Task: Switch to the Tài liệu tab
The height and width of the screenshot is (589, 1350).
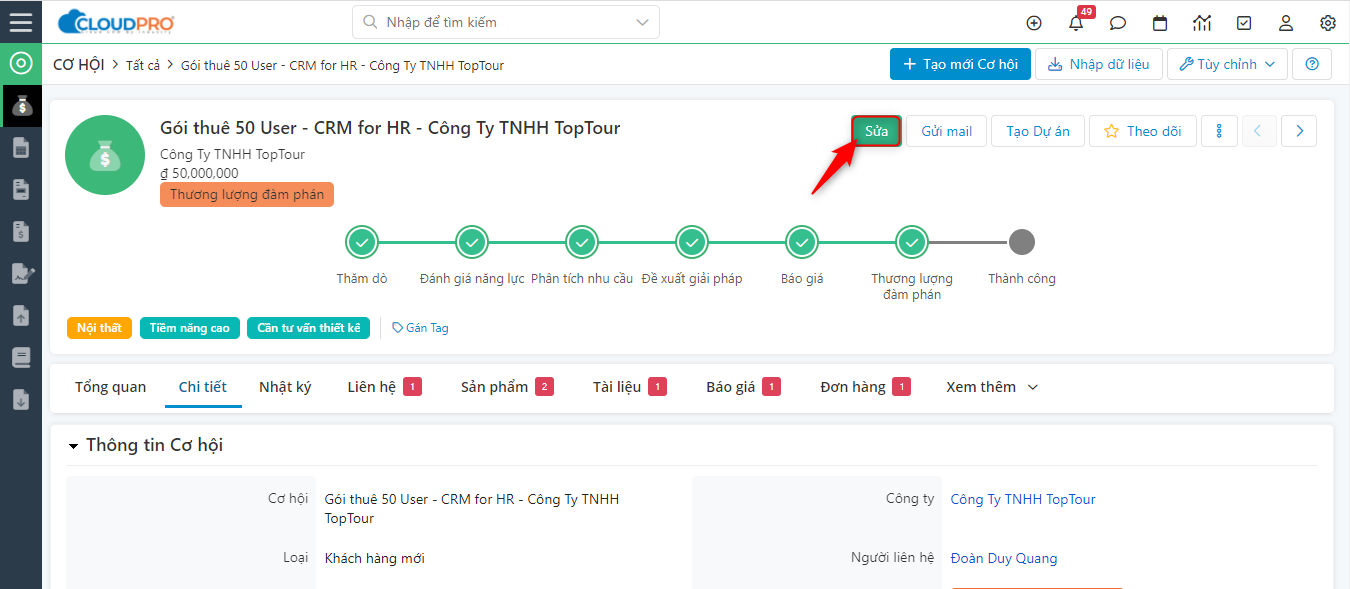Action: point(630,387)
